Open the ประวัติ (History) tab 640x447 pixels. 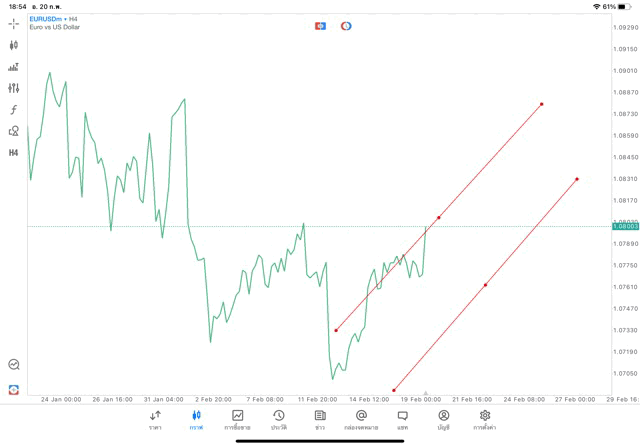pos(278,420)
